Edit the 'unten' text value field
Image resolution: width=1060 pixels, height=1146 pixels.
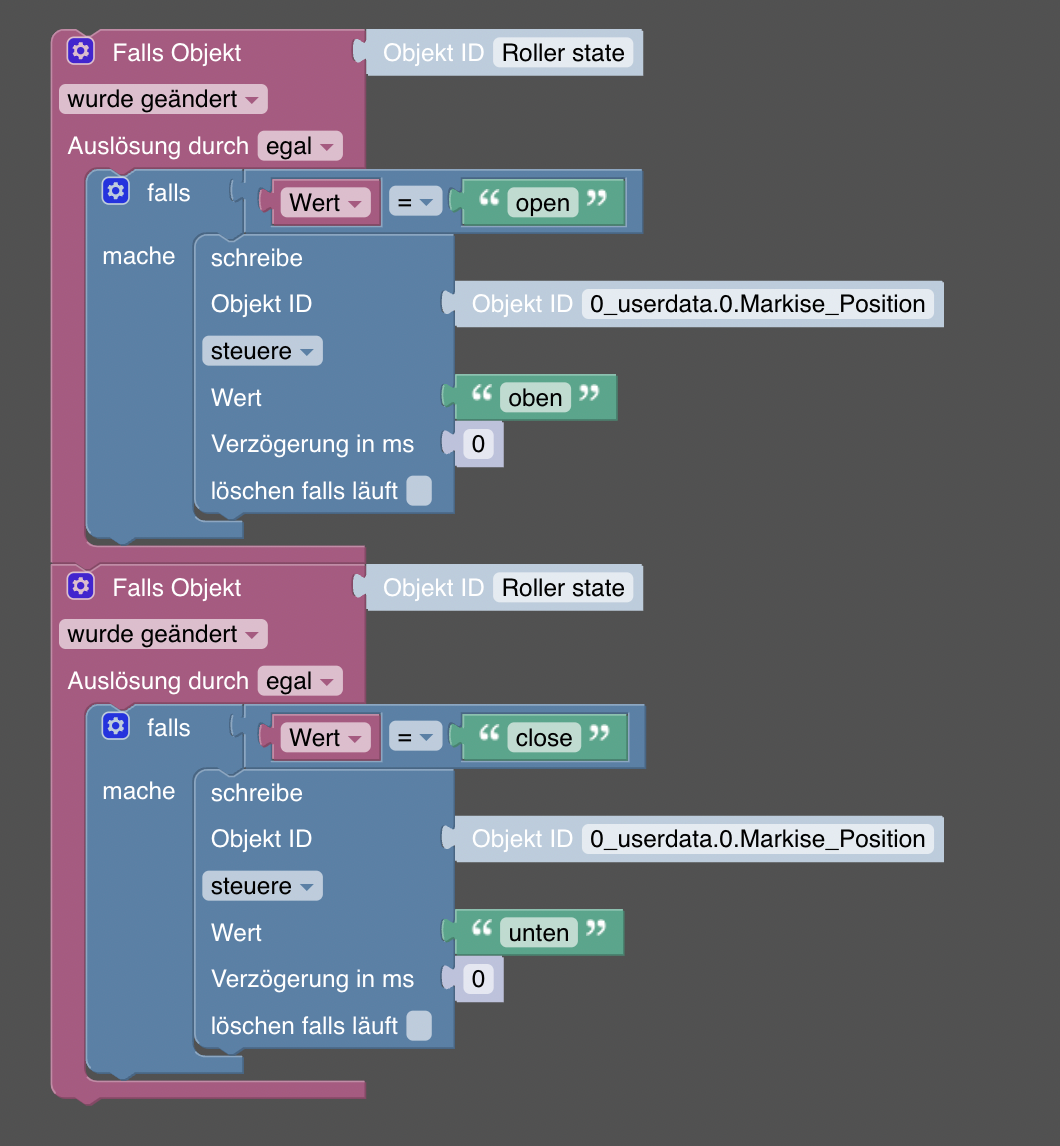pyautogui.click(x=539, y=933)
